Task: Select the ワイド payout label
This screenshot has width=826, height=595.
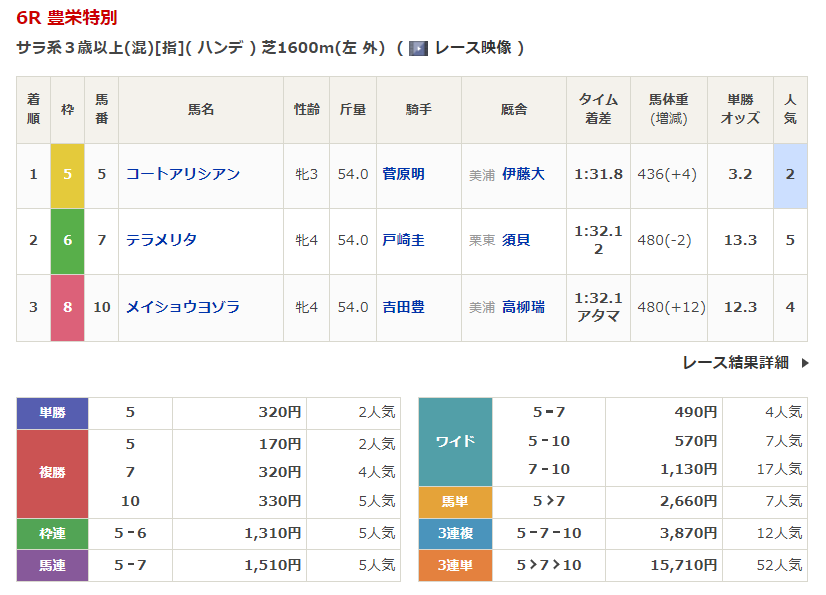Action: tap(455, 442)
